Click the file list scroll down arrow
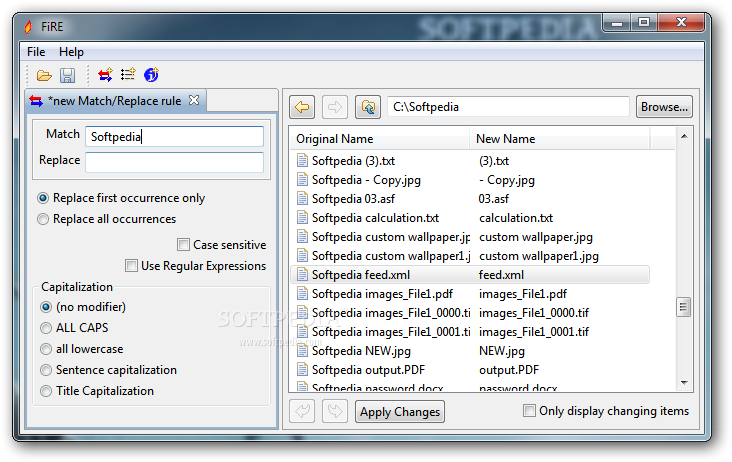732x462 pixels. [x=684, y=383]
